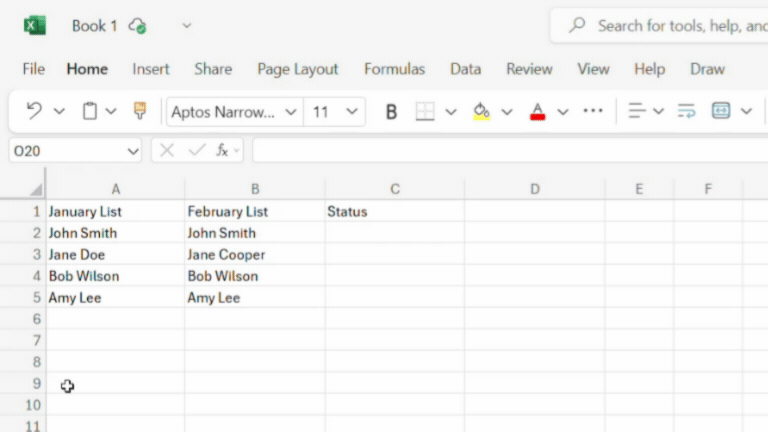Open the File menu
The height and width of the screenshot is (432, 768).
point(33,69)
